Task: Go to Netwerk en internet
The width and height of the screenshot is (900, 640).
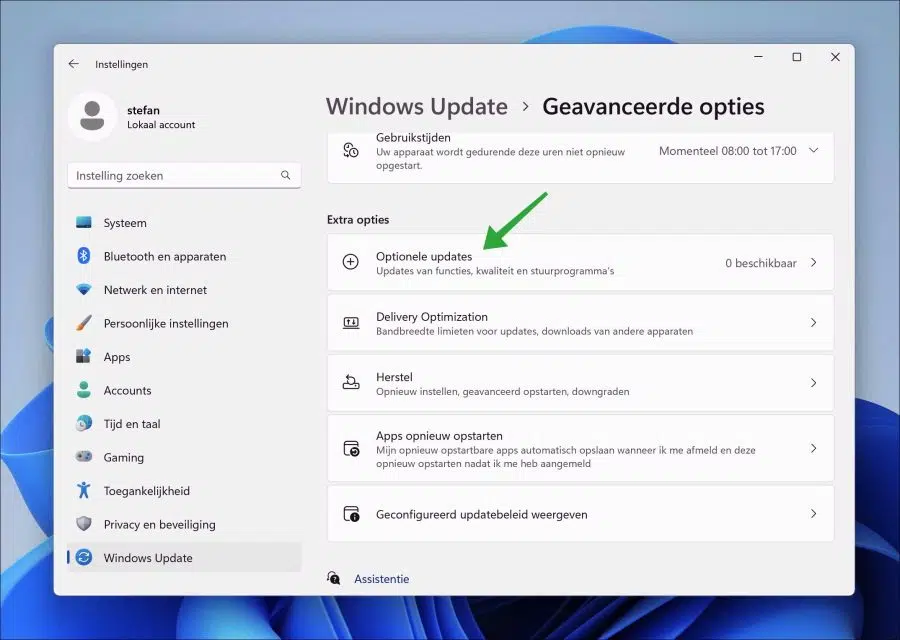Action: pos(184,290)
